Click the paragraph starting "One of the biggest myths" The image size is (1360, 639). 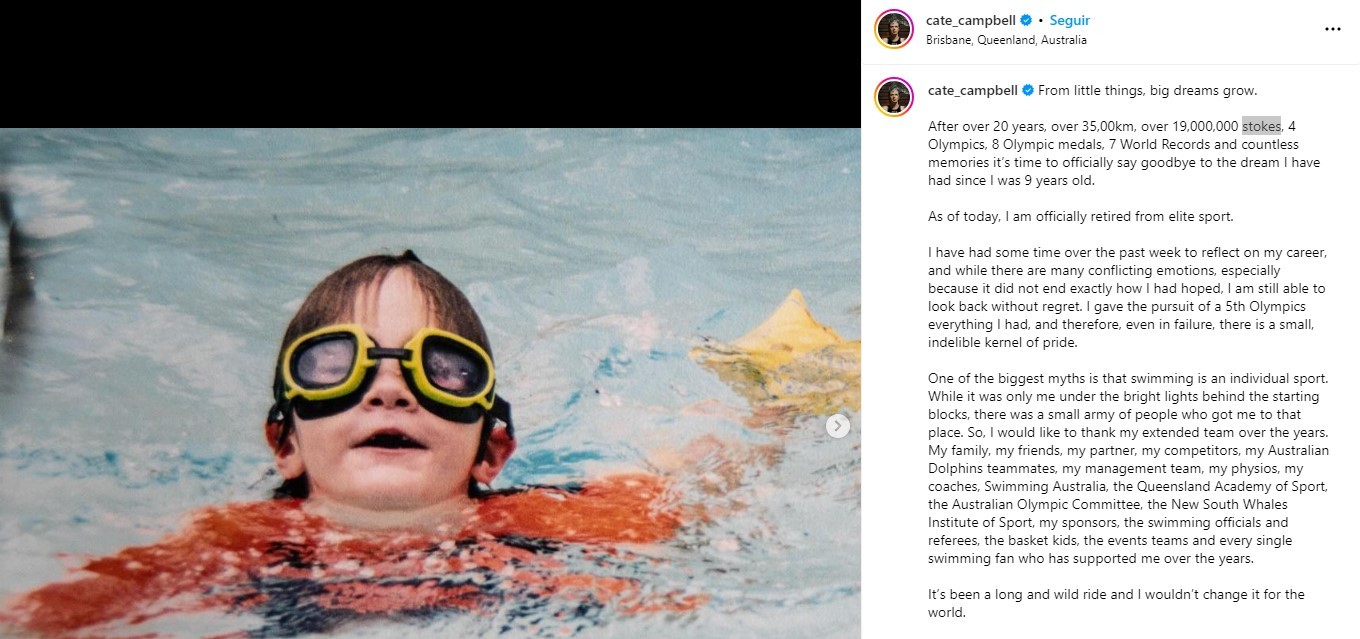pos(1128,469)
